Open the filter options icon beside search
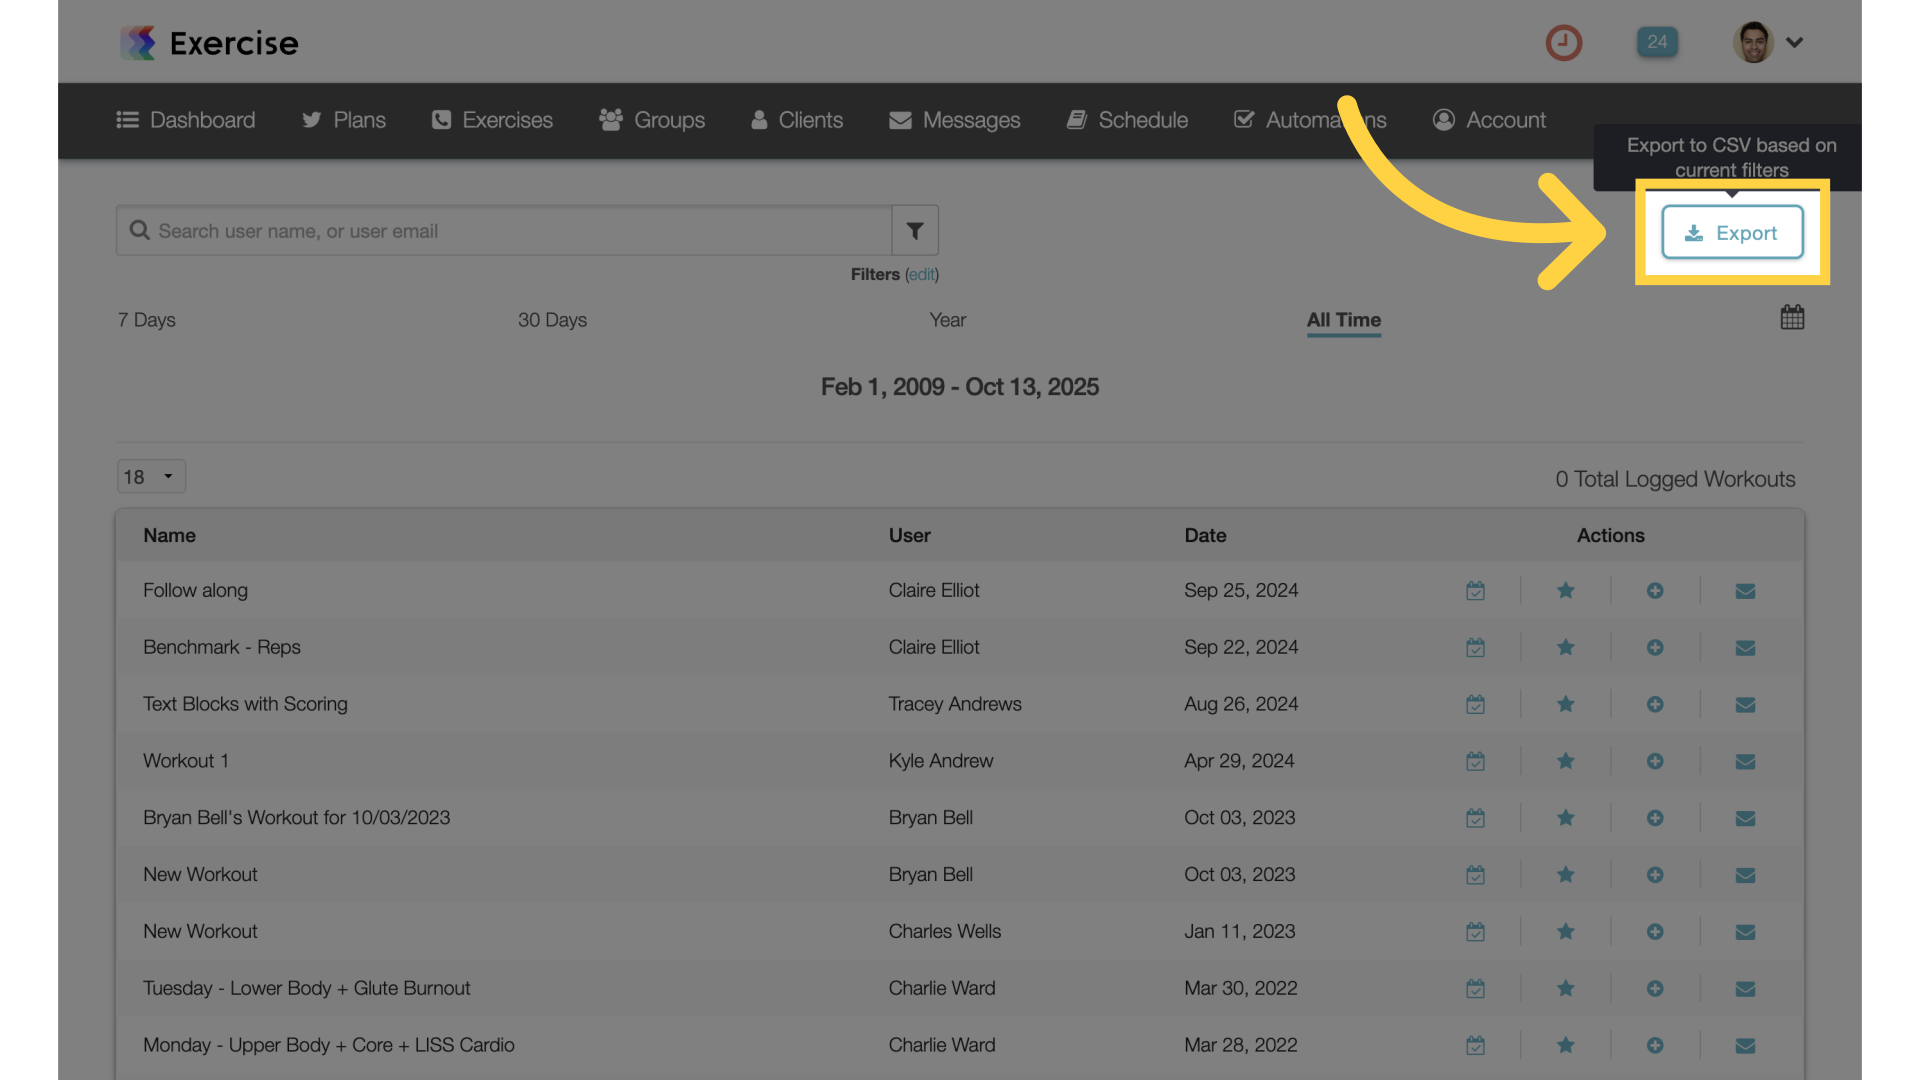This screenshot has height=1080, width=1920. (x=914, y=230)
